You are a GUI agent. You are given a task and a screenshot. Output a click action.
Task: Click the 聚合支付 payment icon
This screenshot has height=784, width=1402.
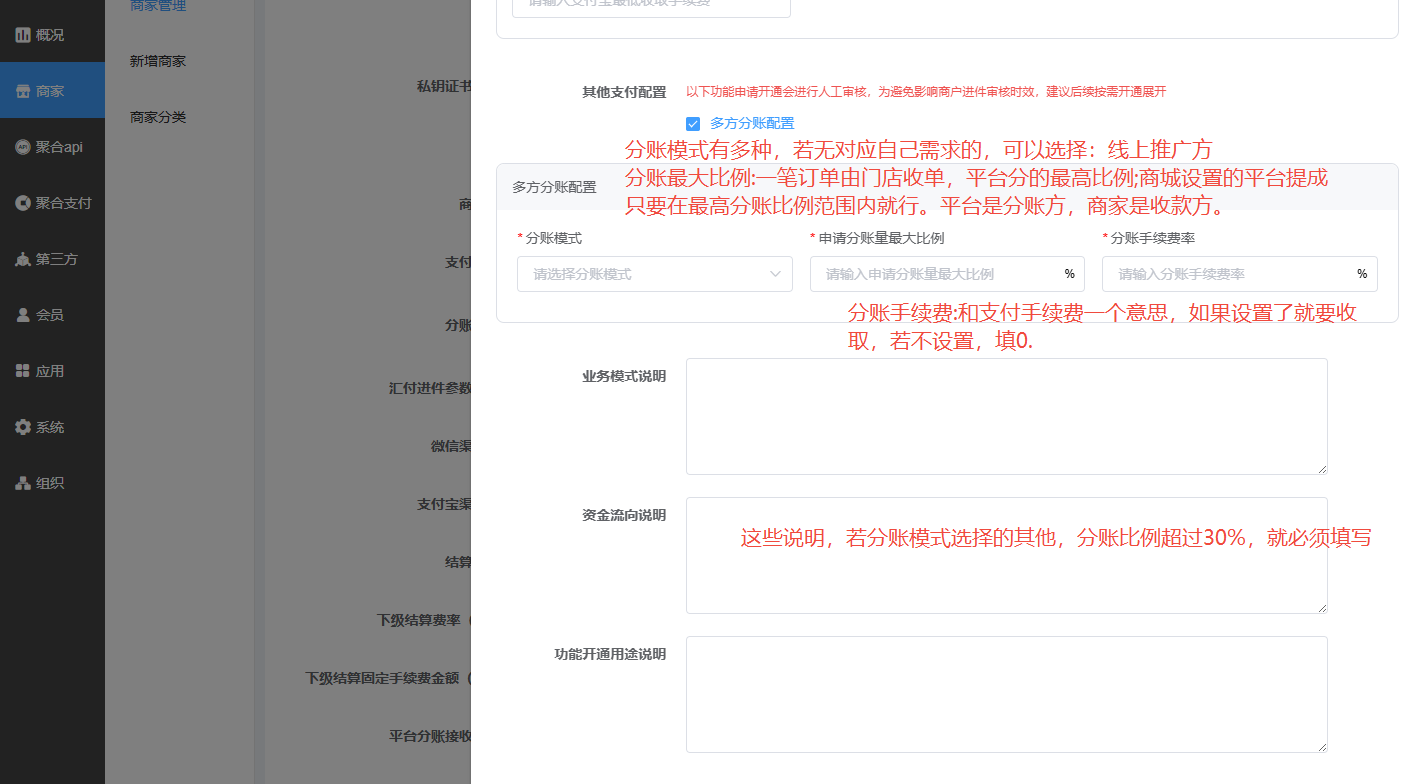tap(23, 203)
